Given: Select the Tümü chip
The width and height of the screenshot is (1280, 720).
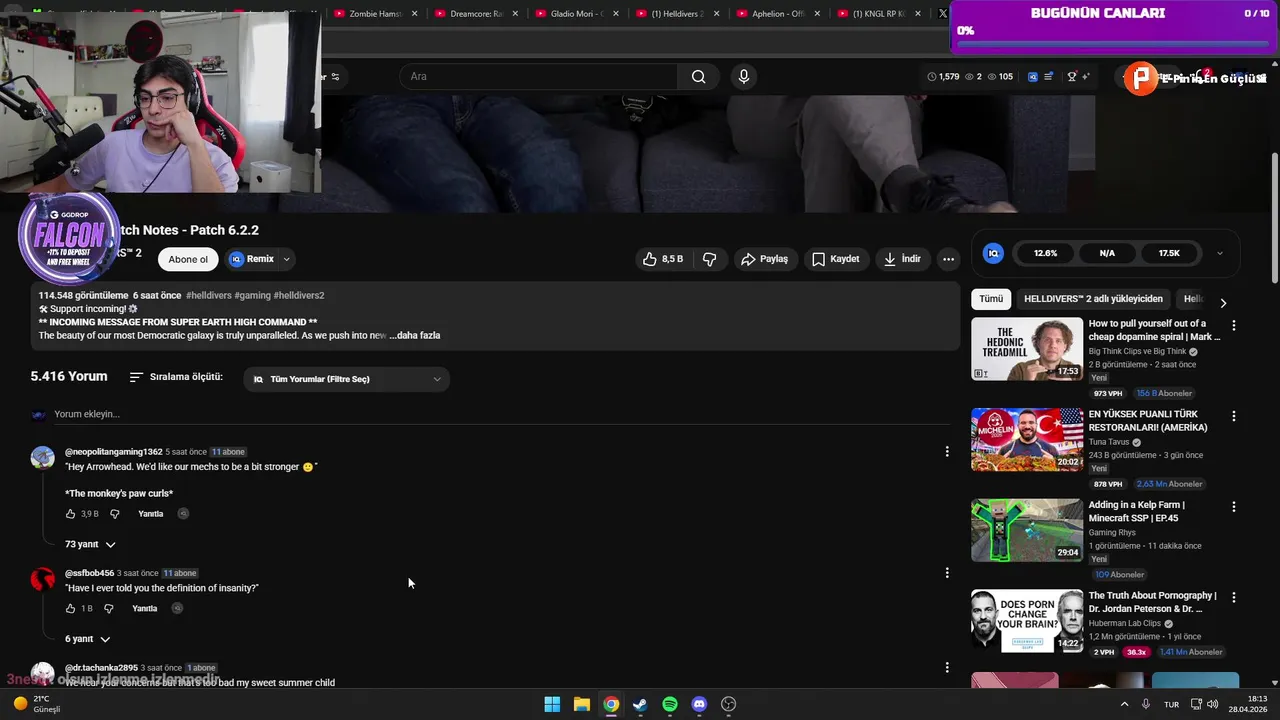Looking at the screenshot, I should [x=991, y=299].
